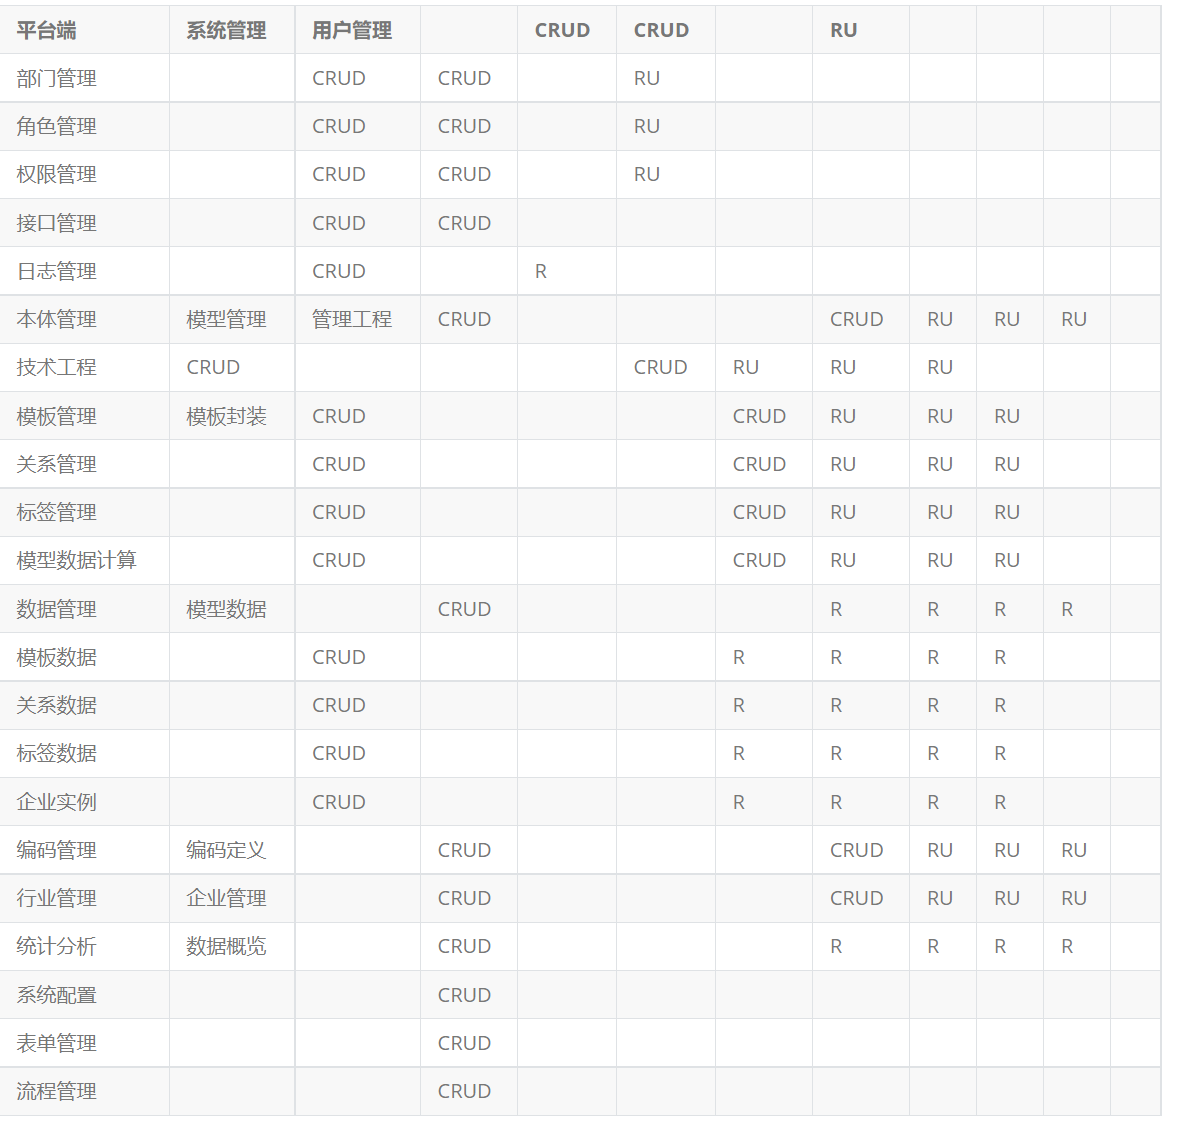Screen dimensions: 1179x1142
Task: Click the 平台端 column header
Action: coord(46,30)
